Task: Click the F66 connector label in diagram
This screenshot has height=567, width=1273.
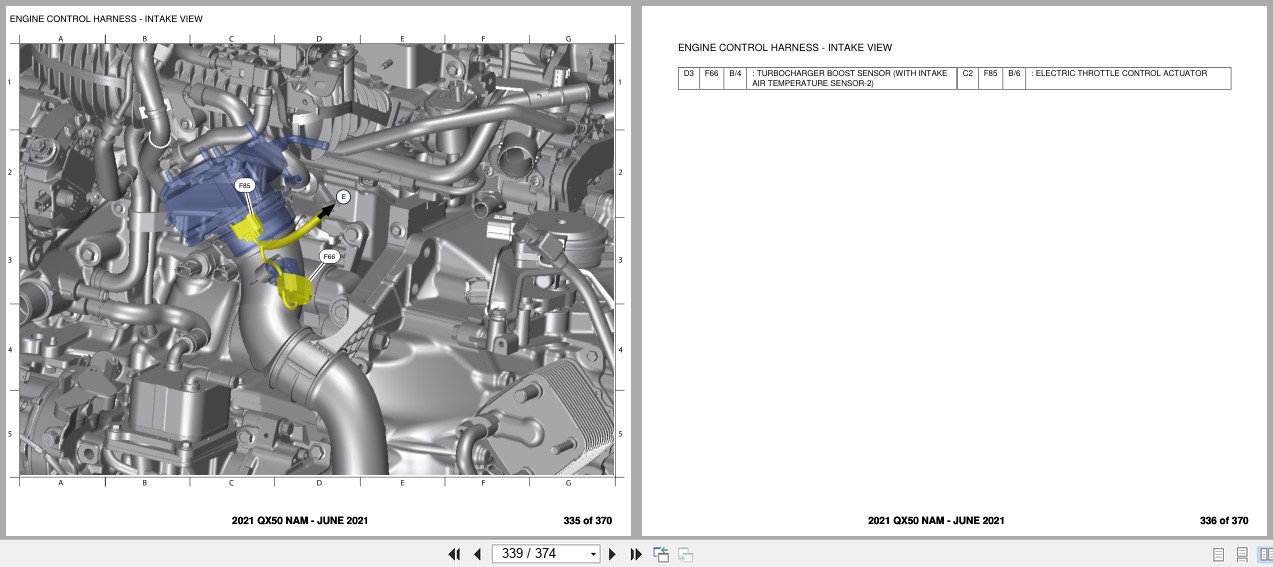Action: pos(329,257)
